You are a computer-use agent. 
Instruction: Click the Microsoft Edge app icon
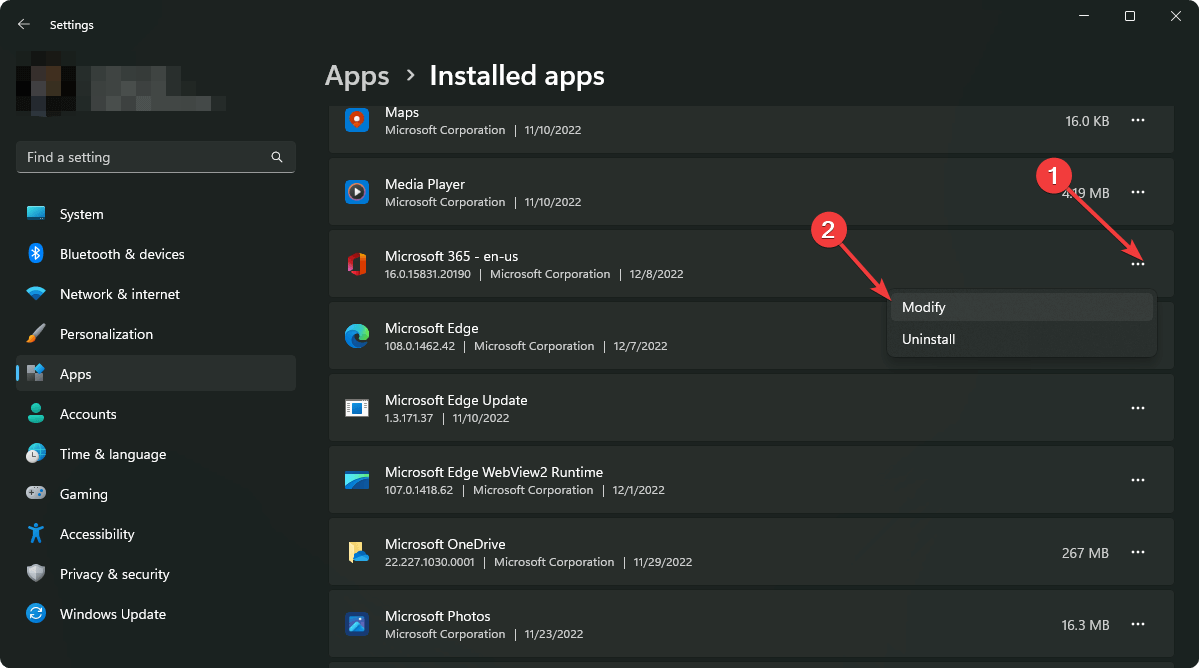pyautogui.click(x=357, y=336)
